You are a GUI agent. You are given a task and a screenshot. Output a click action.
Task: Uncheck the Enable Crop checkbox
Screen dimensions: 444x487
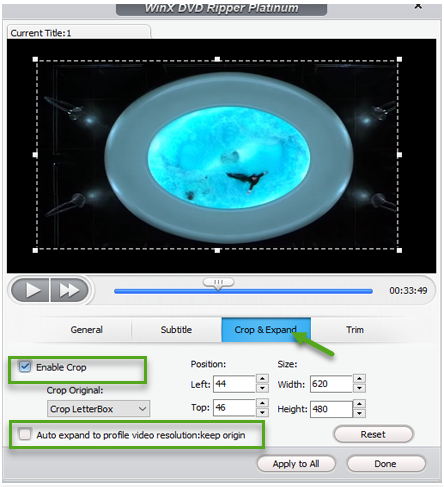click(x=25, y=367)
